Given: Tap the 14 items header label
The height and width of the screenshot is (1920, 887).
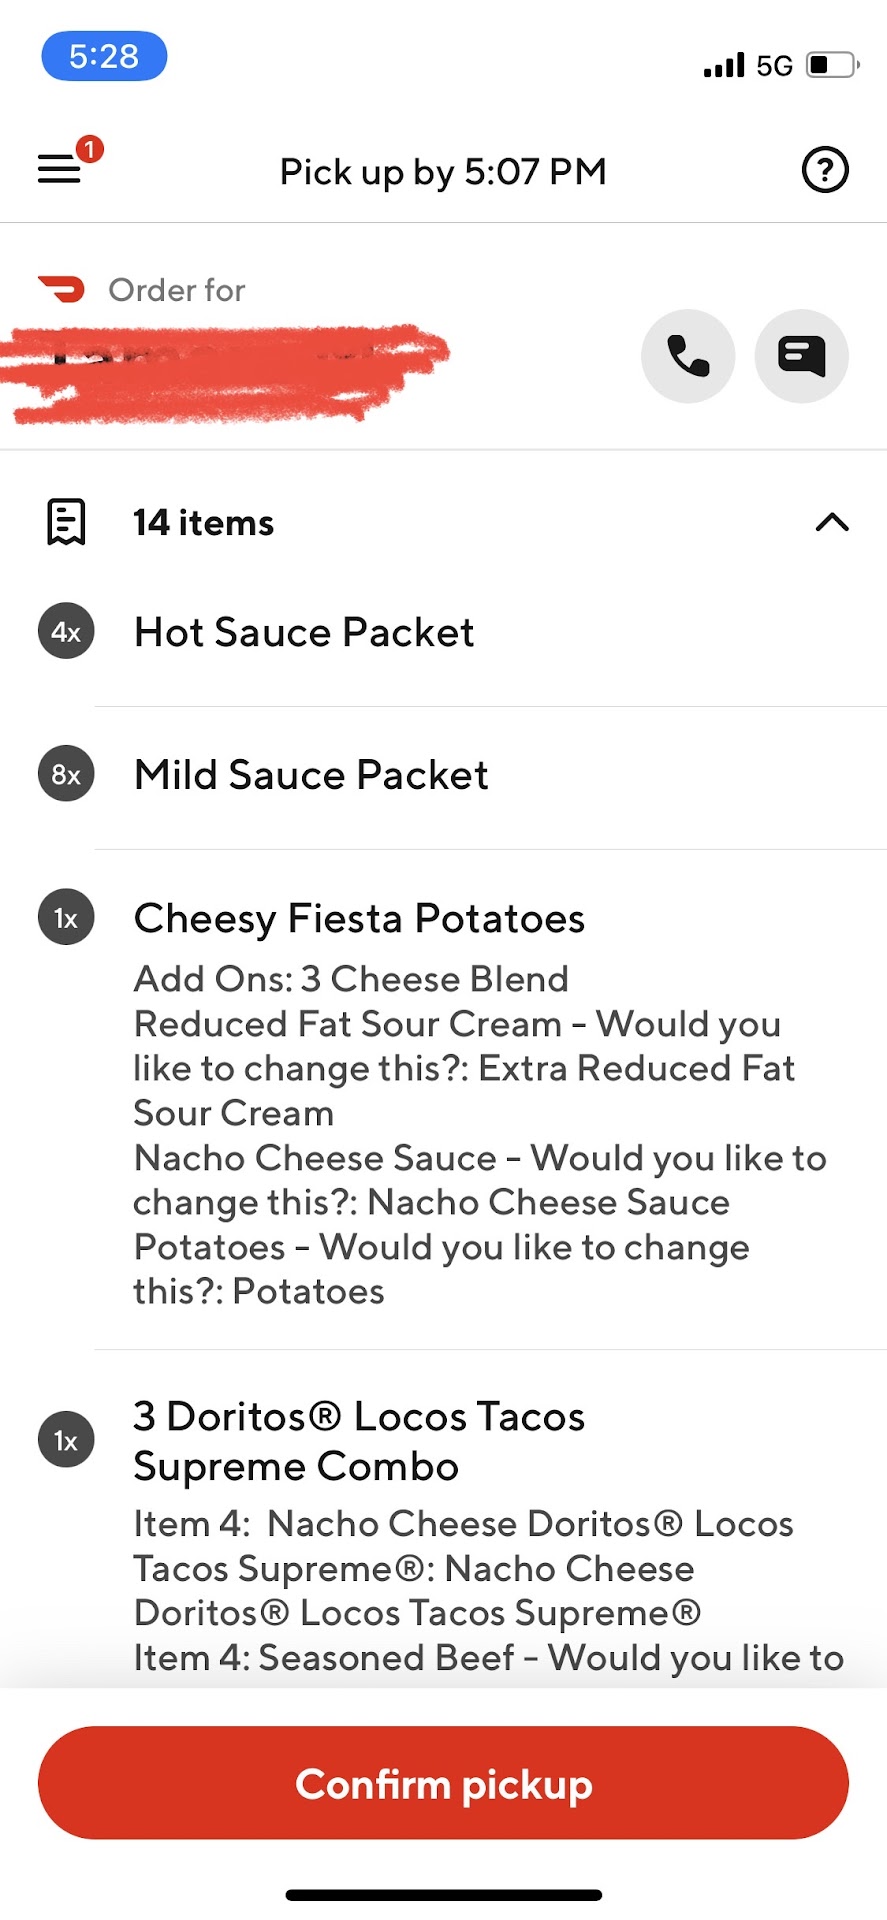Looking at the screenshot, I should 204,523.
